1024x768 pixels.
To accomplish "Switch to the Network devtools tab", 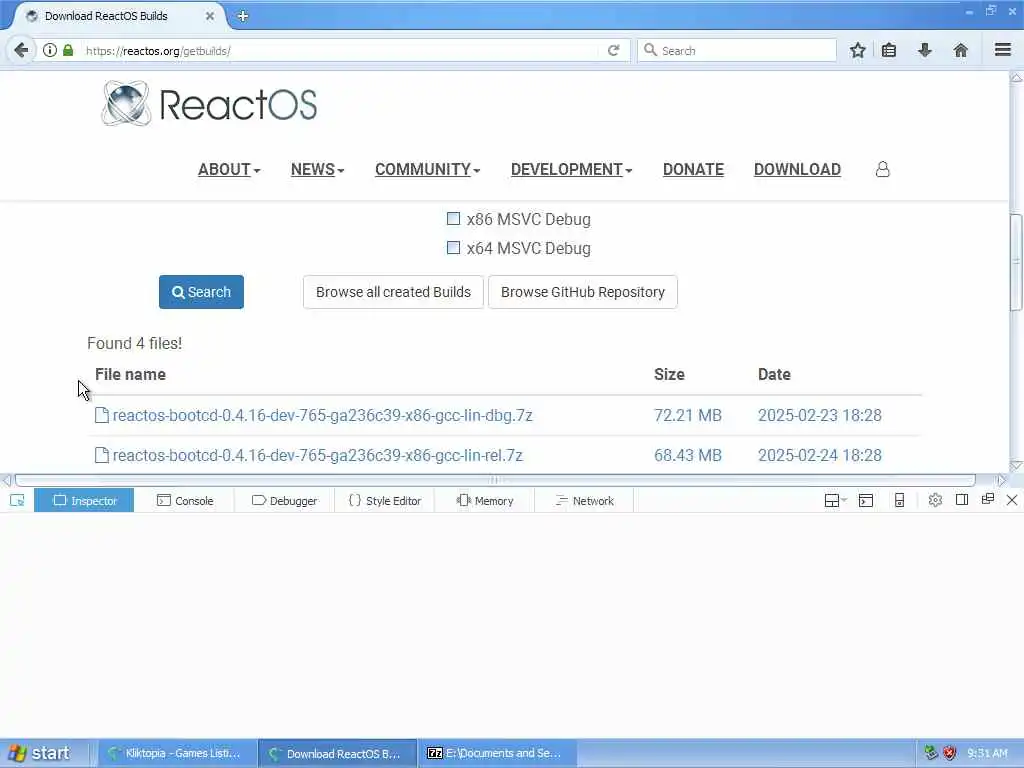I will 584,501.
